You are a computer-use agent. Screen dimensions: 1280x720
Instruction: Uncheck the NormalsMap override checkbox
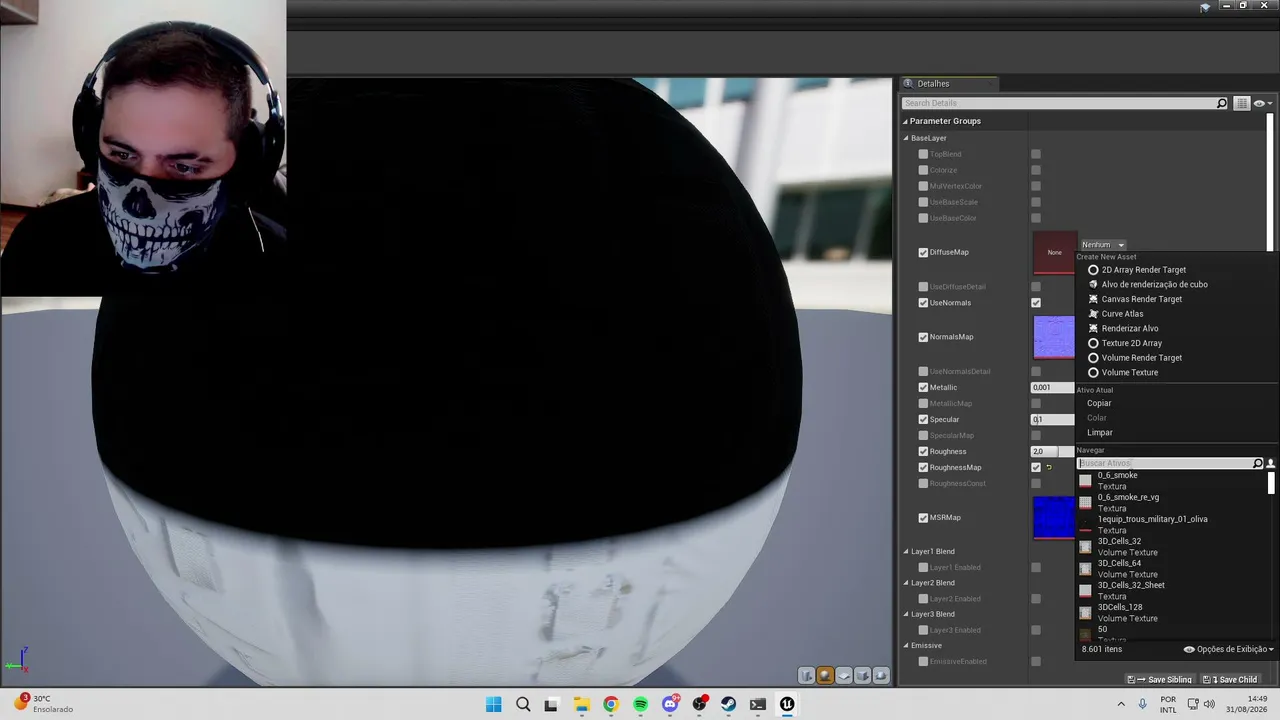pos(923,337)
